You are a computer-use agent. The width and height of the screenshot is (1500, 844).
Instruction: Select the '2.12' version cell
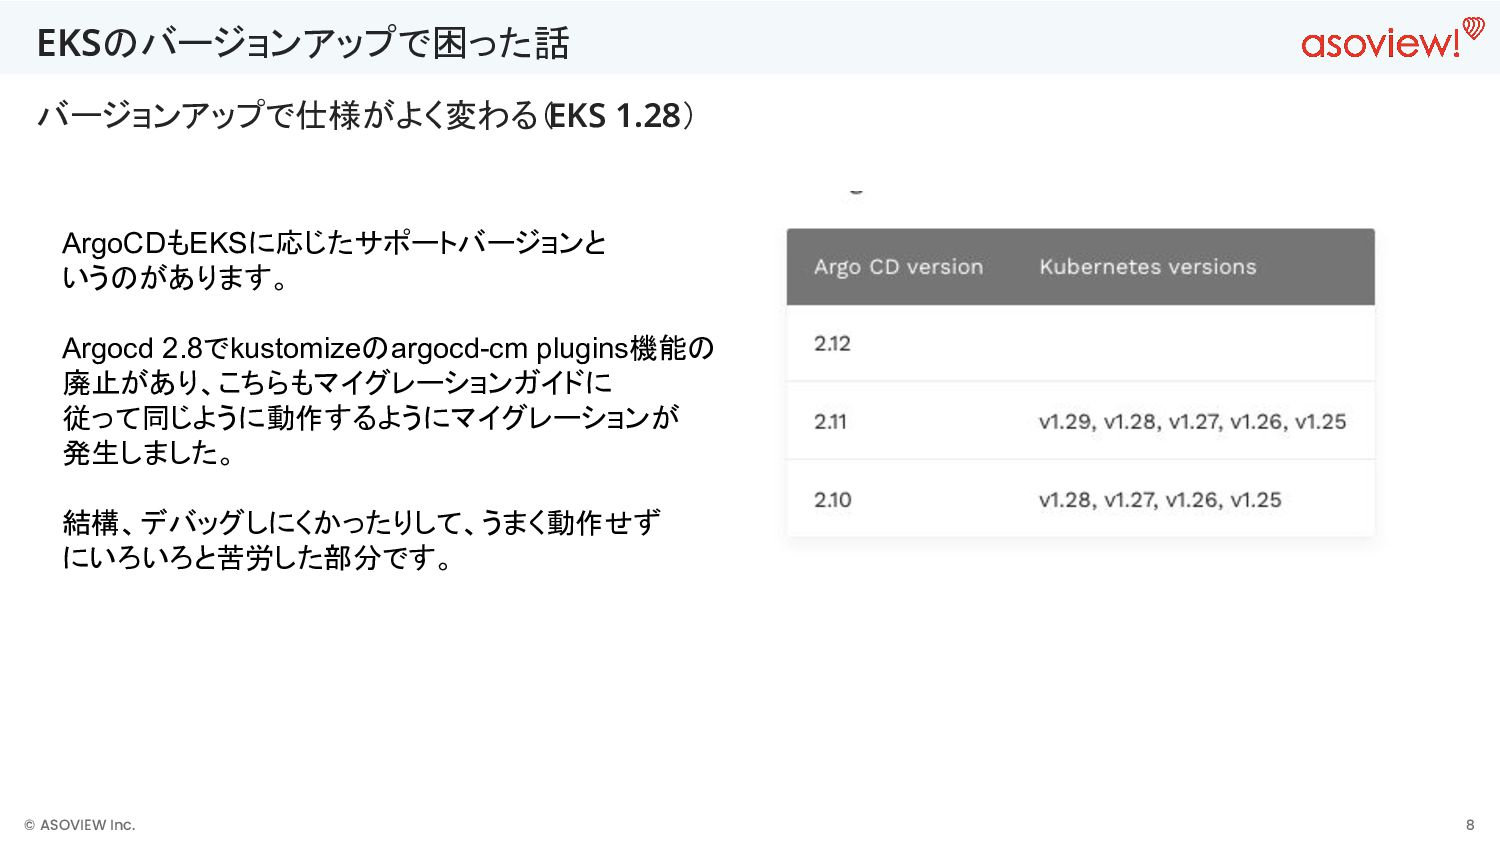click(x=832, y=343)
